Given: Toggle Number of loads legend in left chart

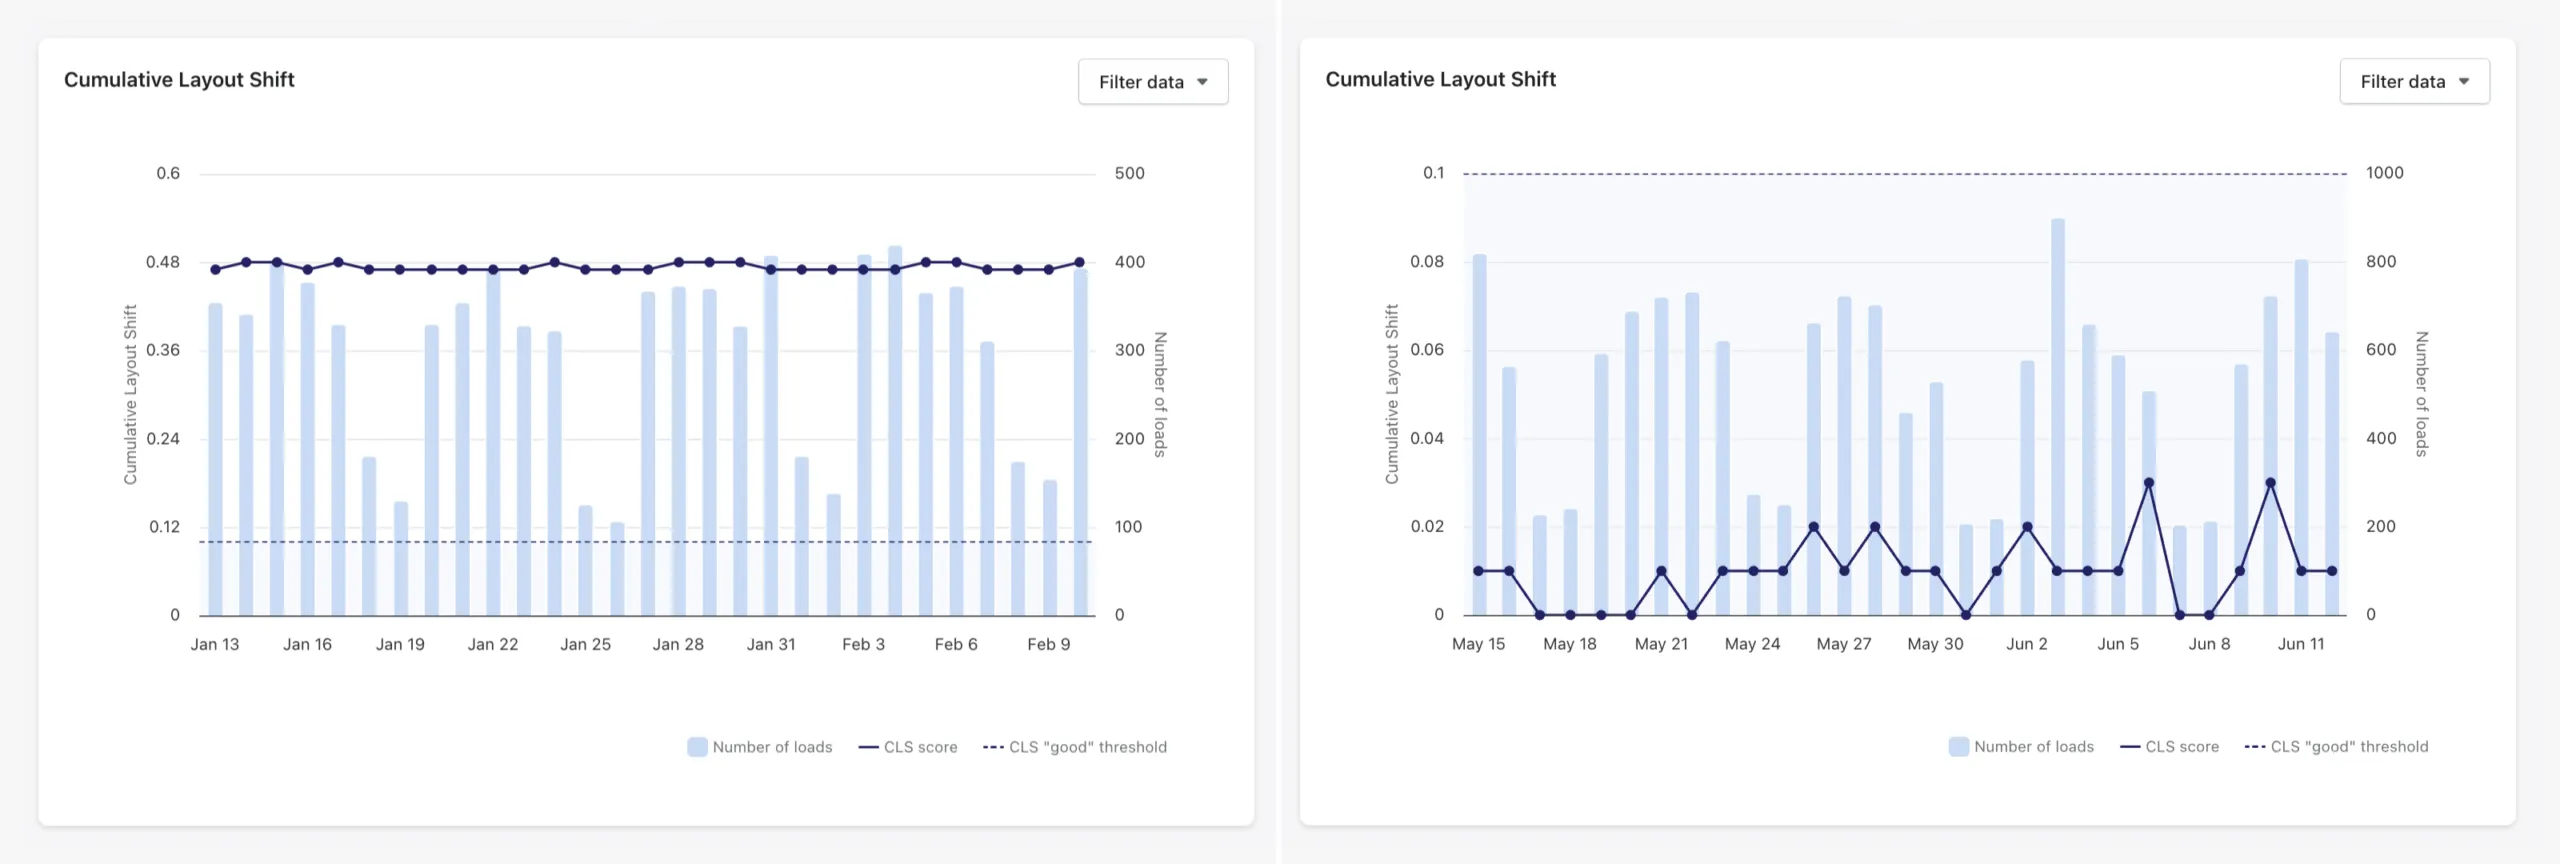Looking at the screenshot, I should [x=760, y=747].
